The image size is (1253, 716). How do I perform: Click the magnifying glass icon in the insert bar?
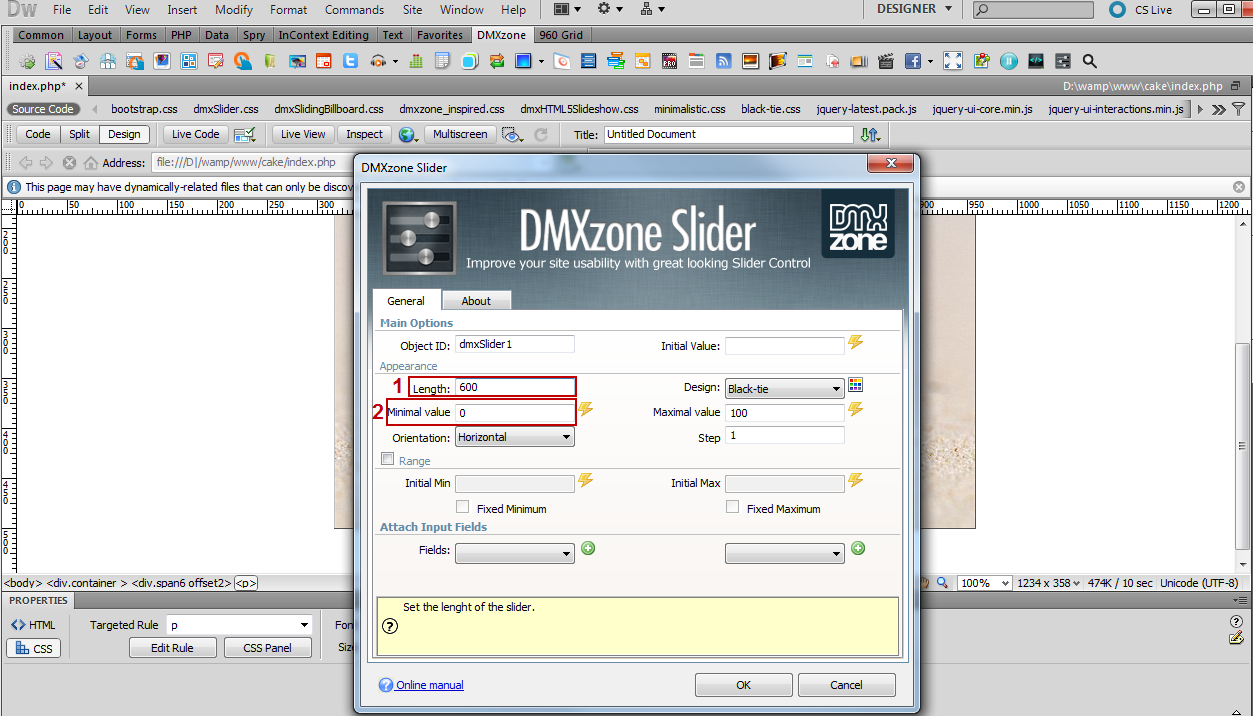[1090, 61]
